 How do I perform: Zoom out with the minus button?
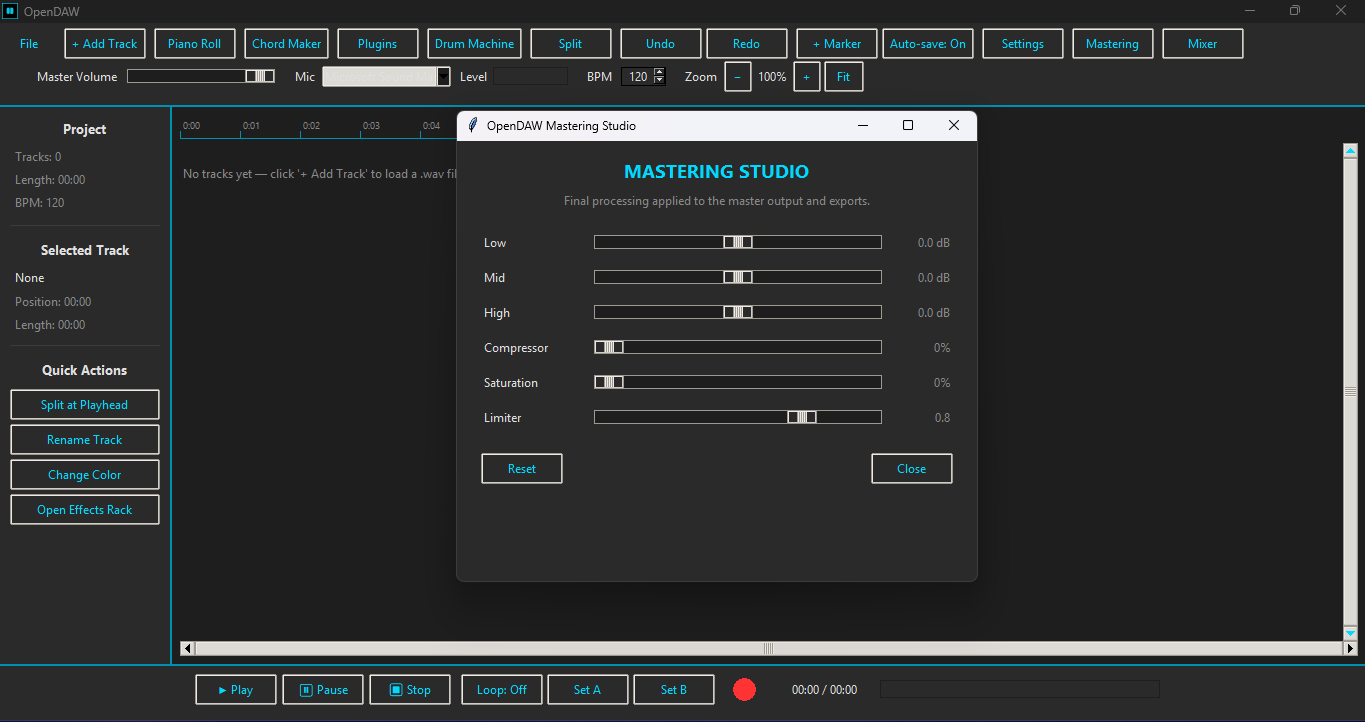738,77
